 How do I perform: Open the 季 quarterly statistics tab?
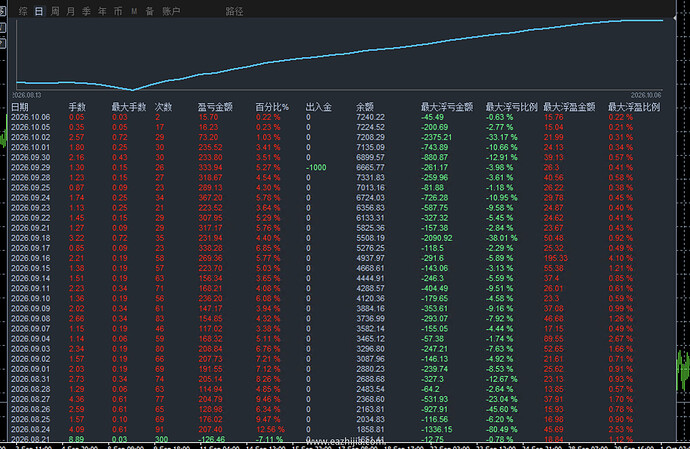tap(87, 11)
